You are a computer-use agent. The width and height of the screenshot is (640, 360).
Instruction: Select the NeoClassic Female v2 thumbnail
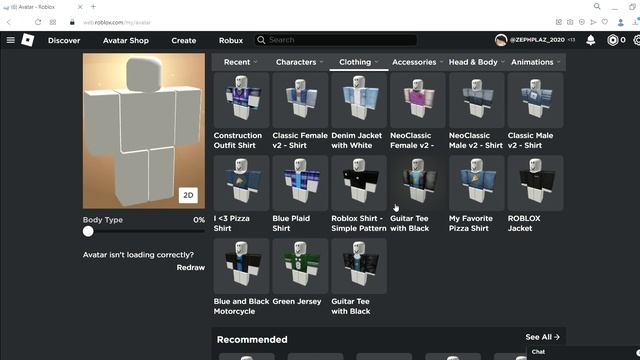coord(418,100)
